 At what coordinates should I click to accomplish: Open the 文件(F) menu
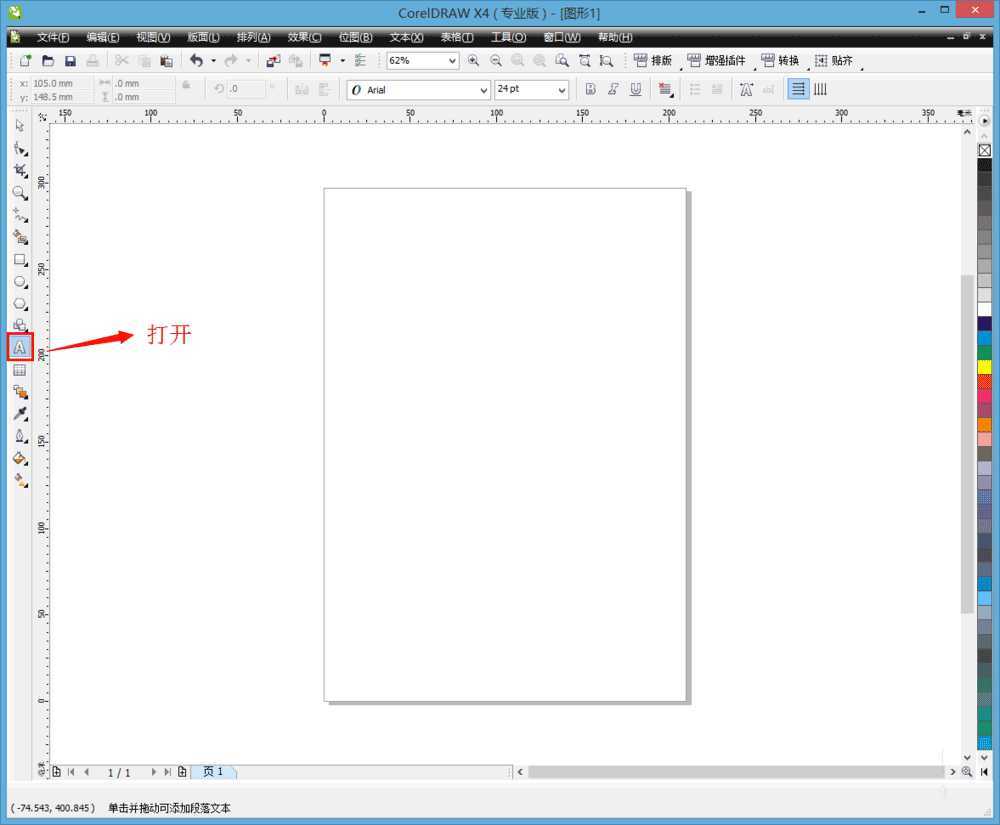click(53, 37)
